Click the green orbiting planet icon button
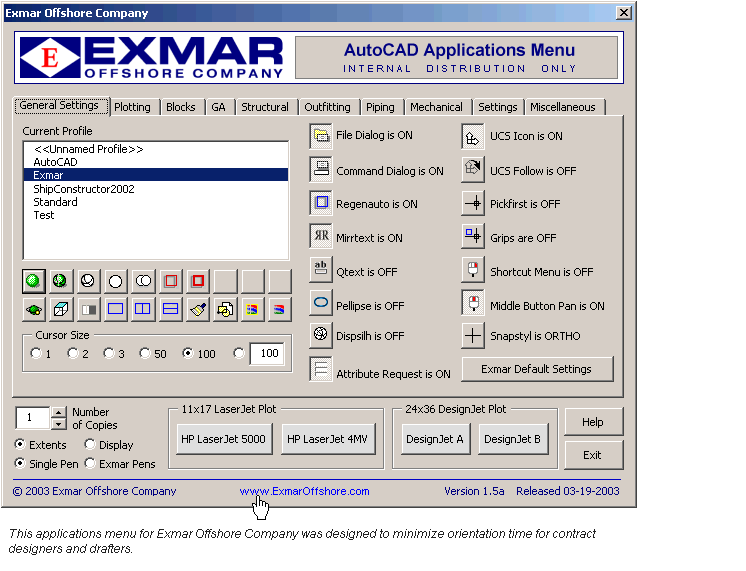Screen dimensions: 746x571 click(x=33, y=310)
